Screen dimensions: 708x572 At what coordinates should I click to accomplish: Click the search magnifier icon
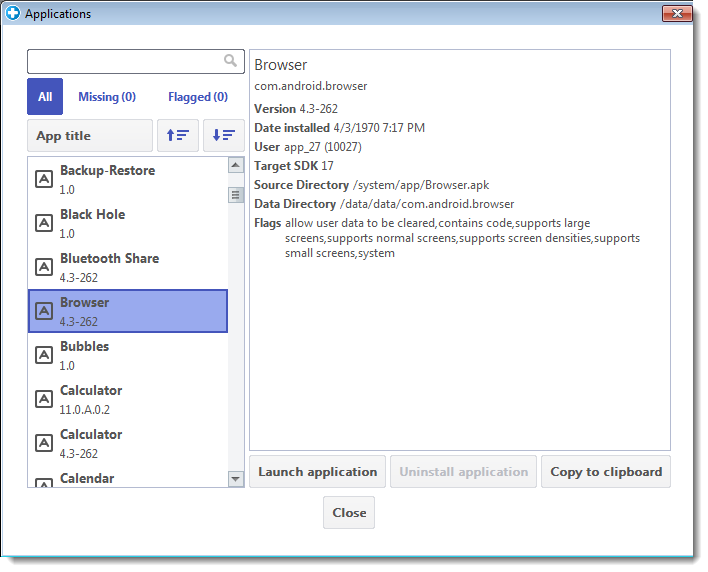pos(230,60)
